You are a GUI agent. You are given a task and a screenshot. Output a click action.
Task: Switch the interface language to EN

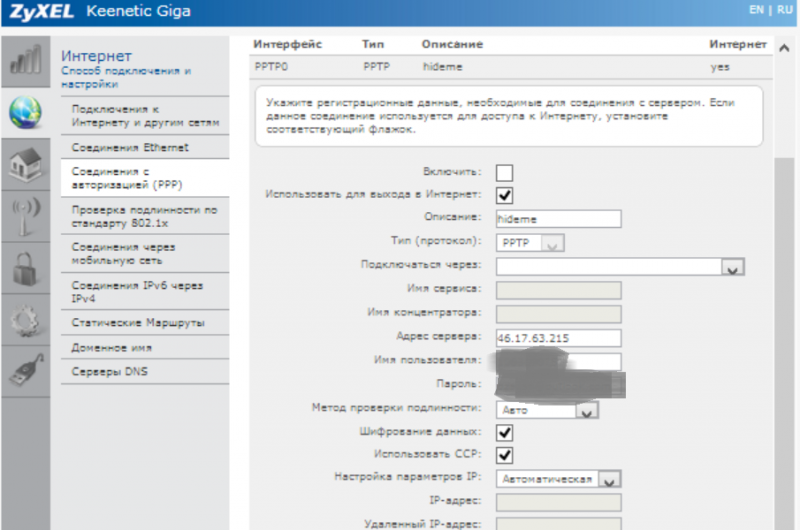(x=755, y=10)
